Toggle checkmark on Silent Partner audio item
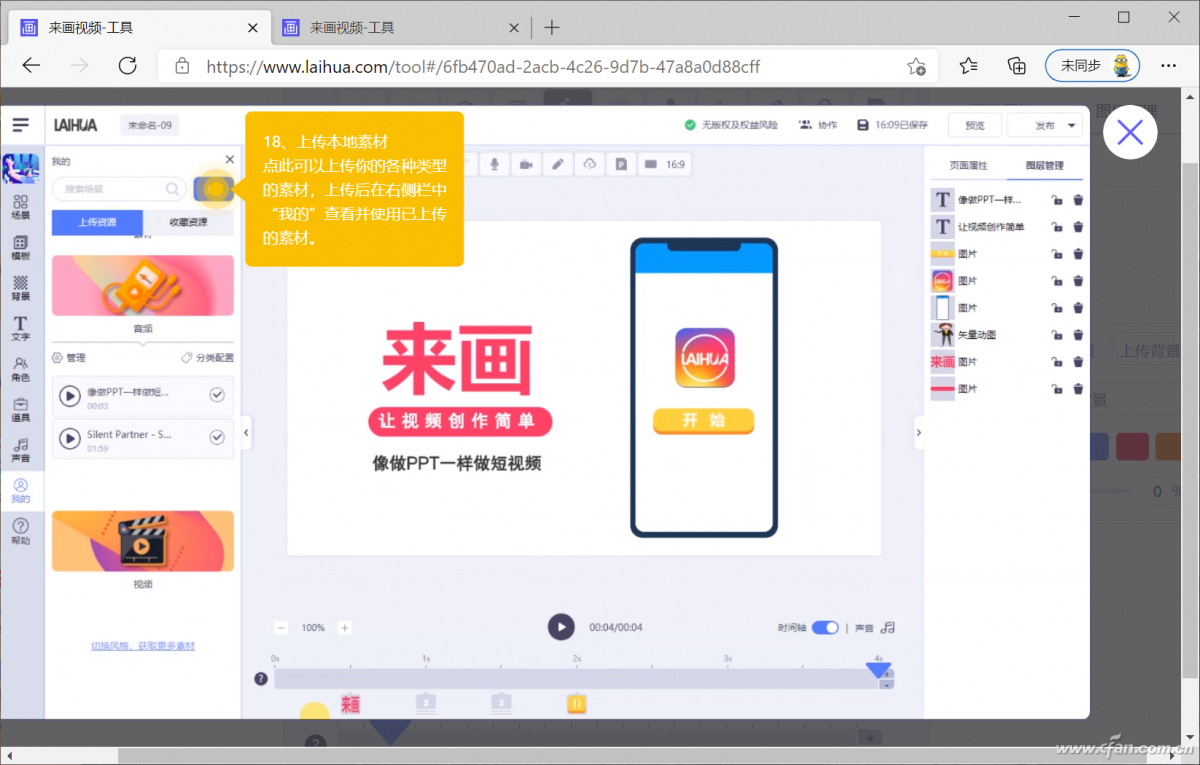Screen dimensions: 1200x765 point(217,438)
